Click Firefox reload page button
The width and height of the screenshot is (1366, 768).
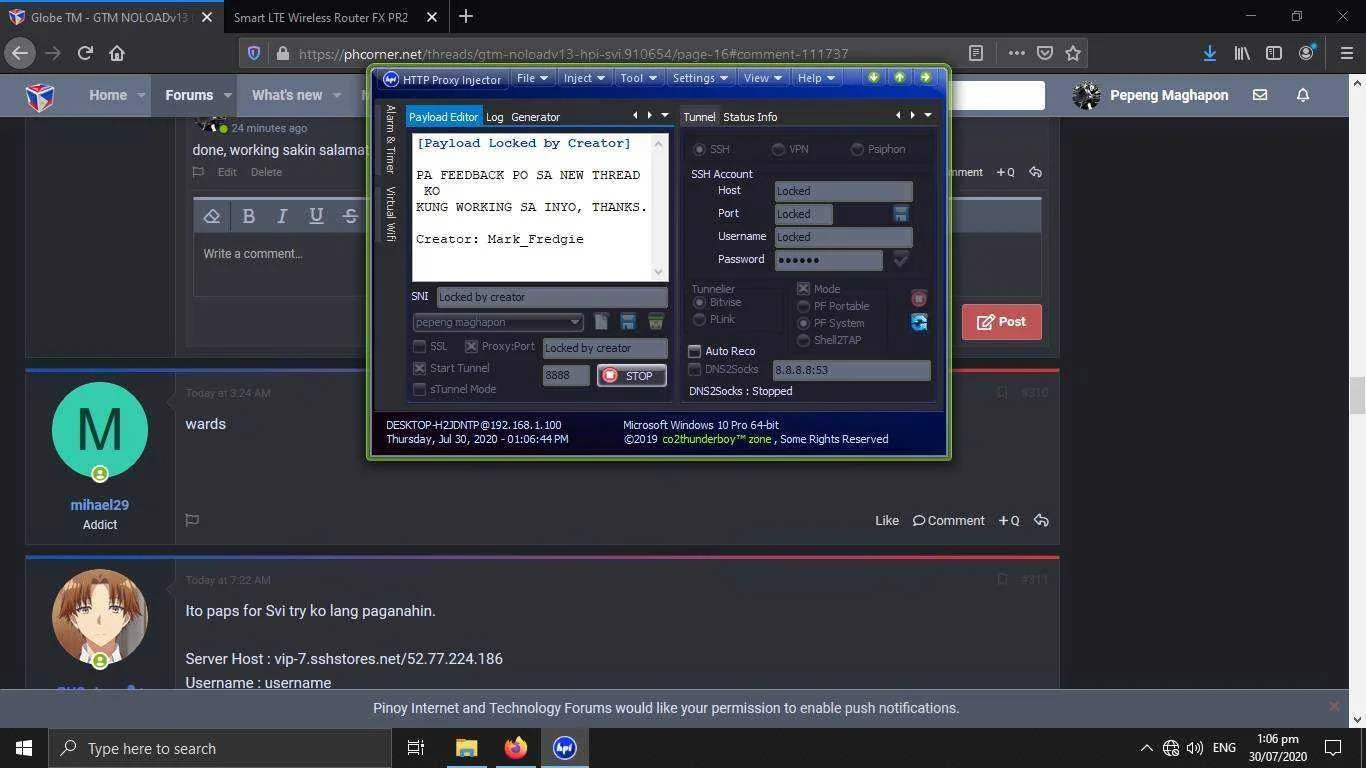coord(85,53)
